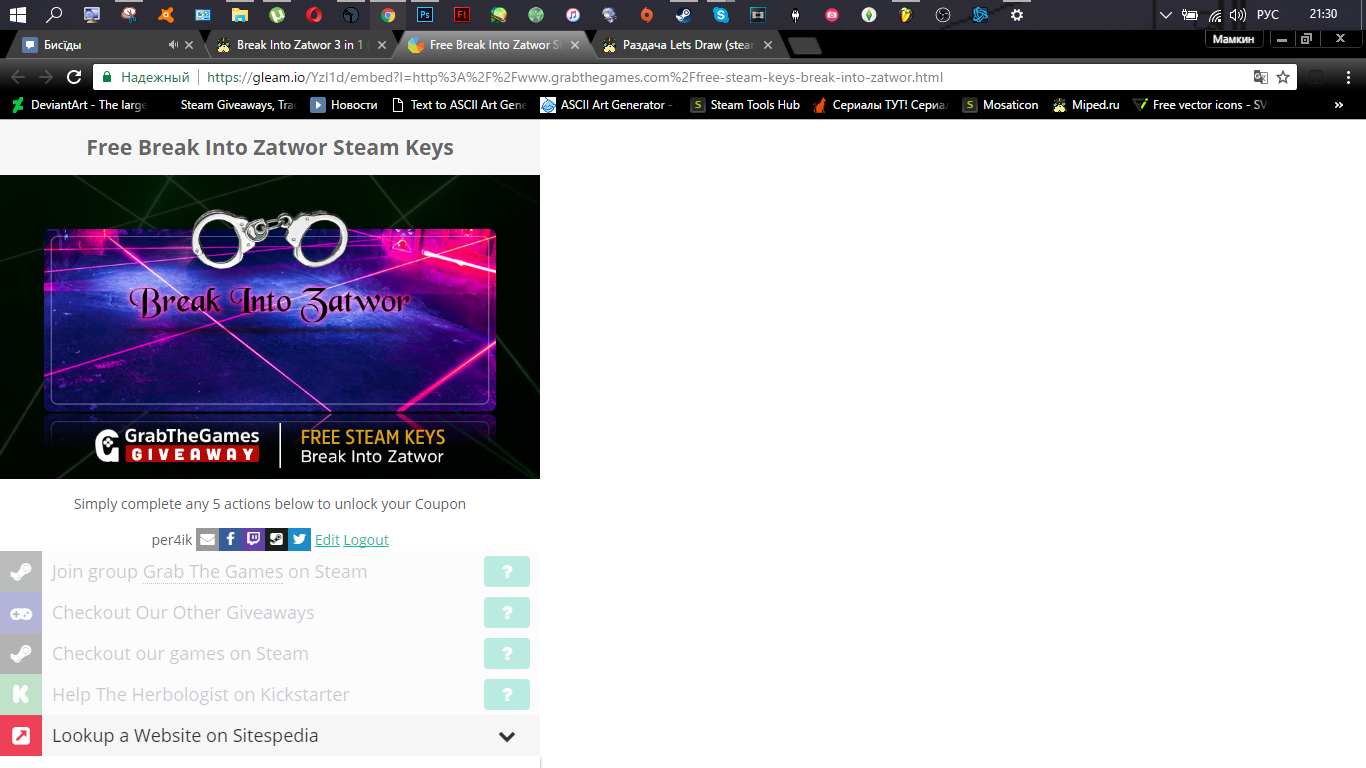Mute the Бисіды tab audio
1366x768 pixels.
tap(174, 45)
